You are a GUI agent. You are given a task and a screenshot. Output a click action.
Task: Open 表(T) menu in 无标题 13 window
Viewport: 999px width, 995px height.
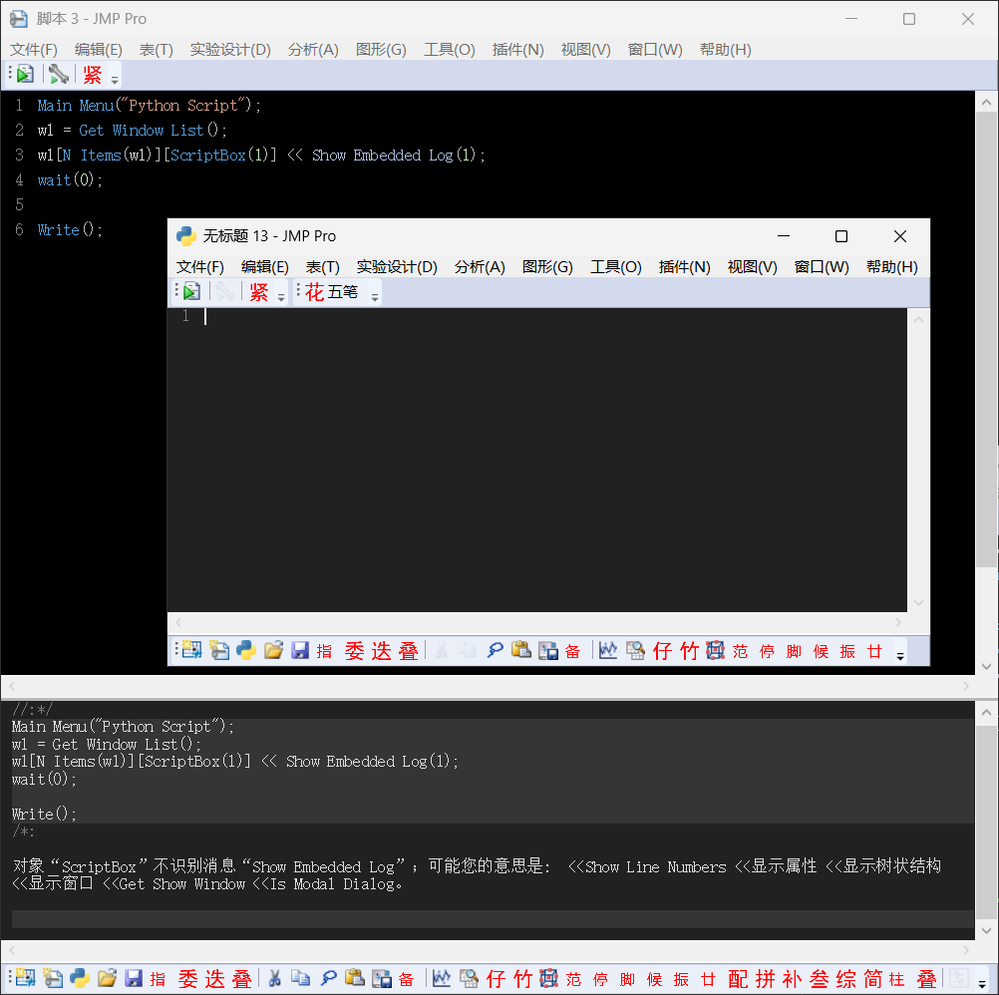(322, 267)
